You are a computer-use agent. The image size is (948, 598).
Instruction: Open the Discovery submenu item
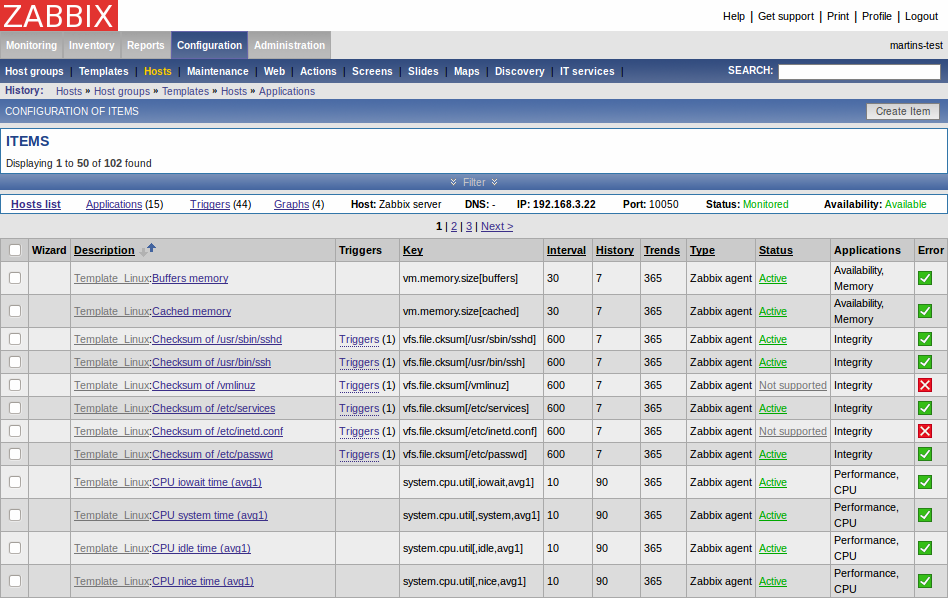519,71
